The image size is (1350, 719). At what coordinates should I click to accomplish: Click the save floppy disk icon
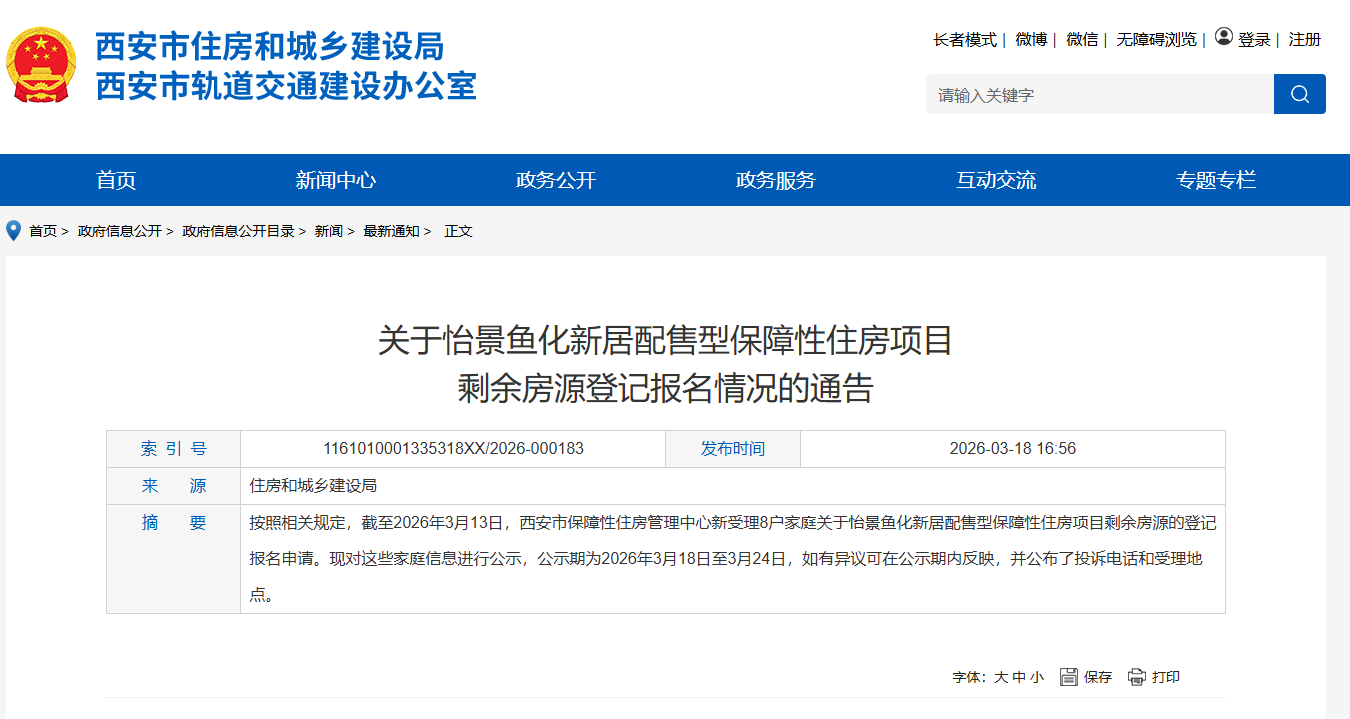pos(1069,677)
